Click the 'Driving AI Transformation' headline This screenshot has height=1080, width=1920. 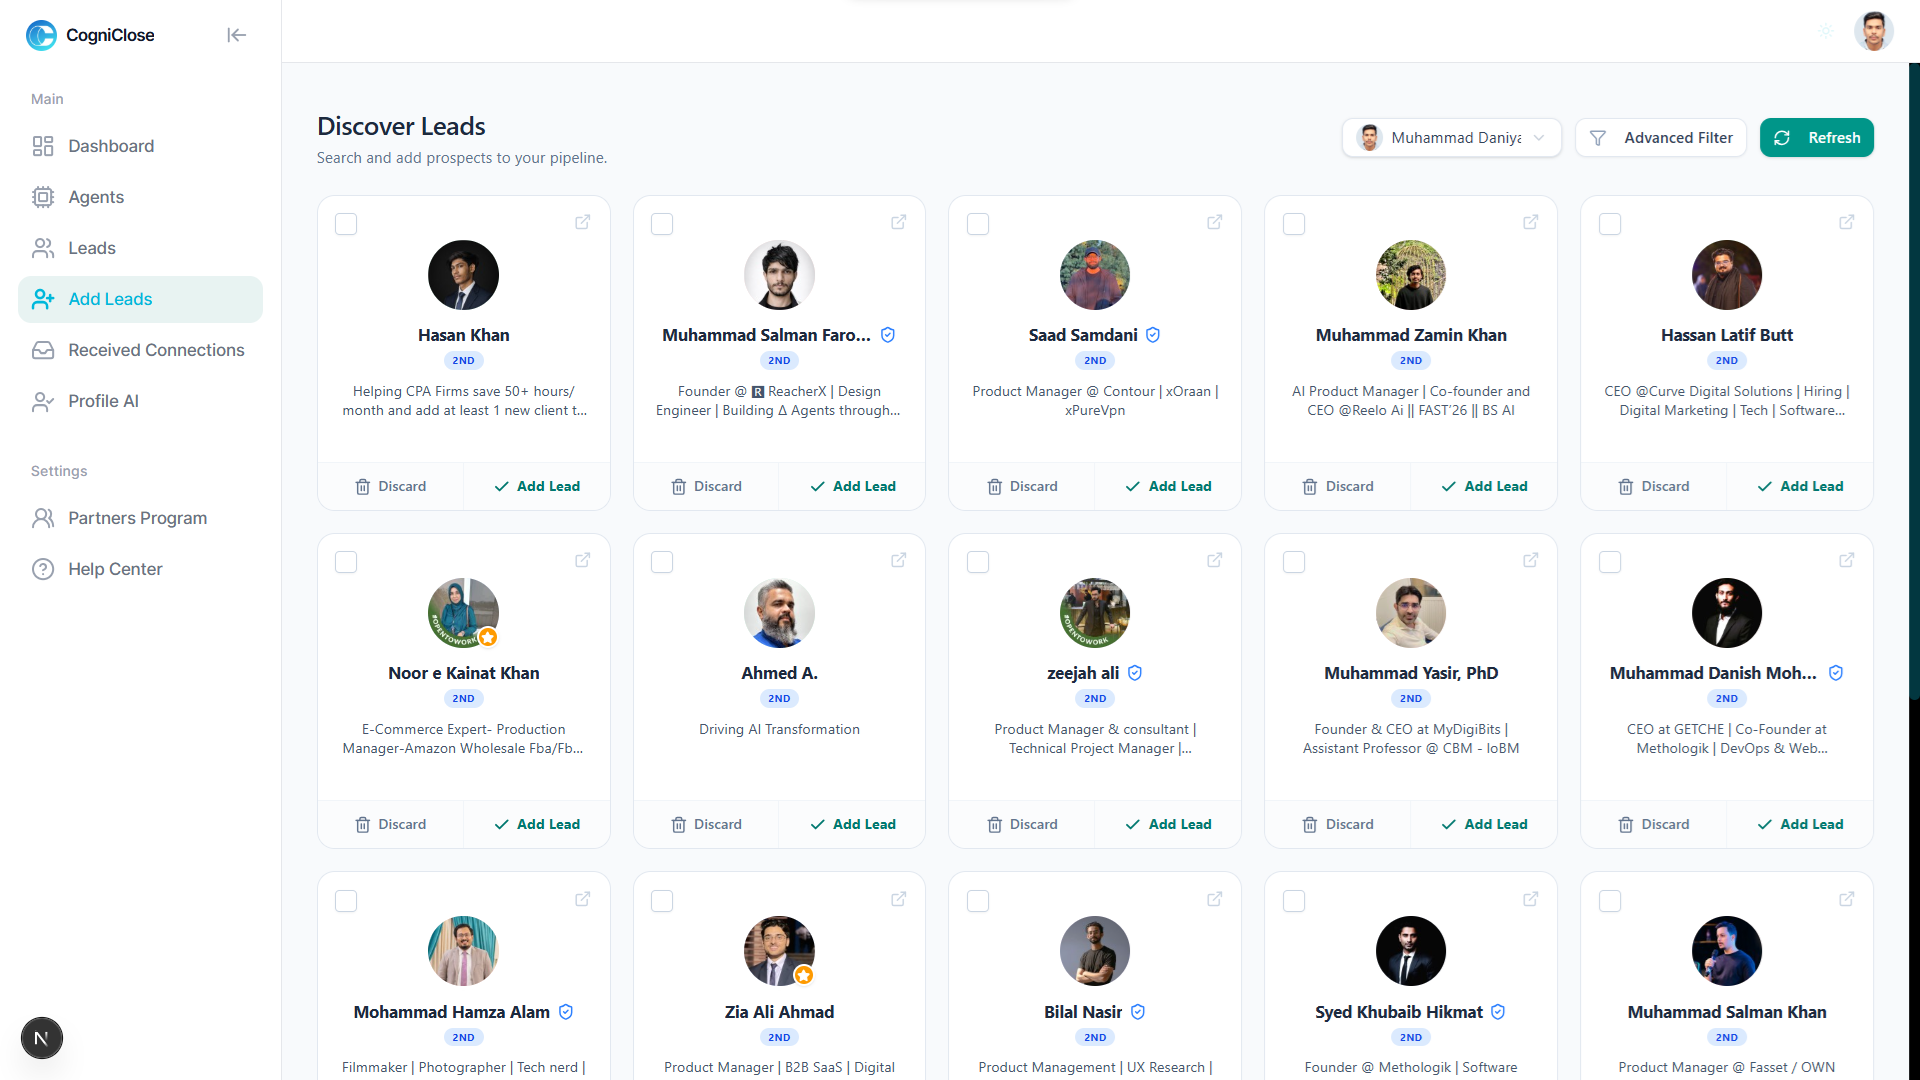779,729
